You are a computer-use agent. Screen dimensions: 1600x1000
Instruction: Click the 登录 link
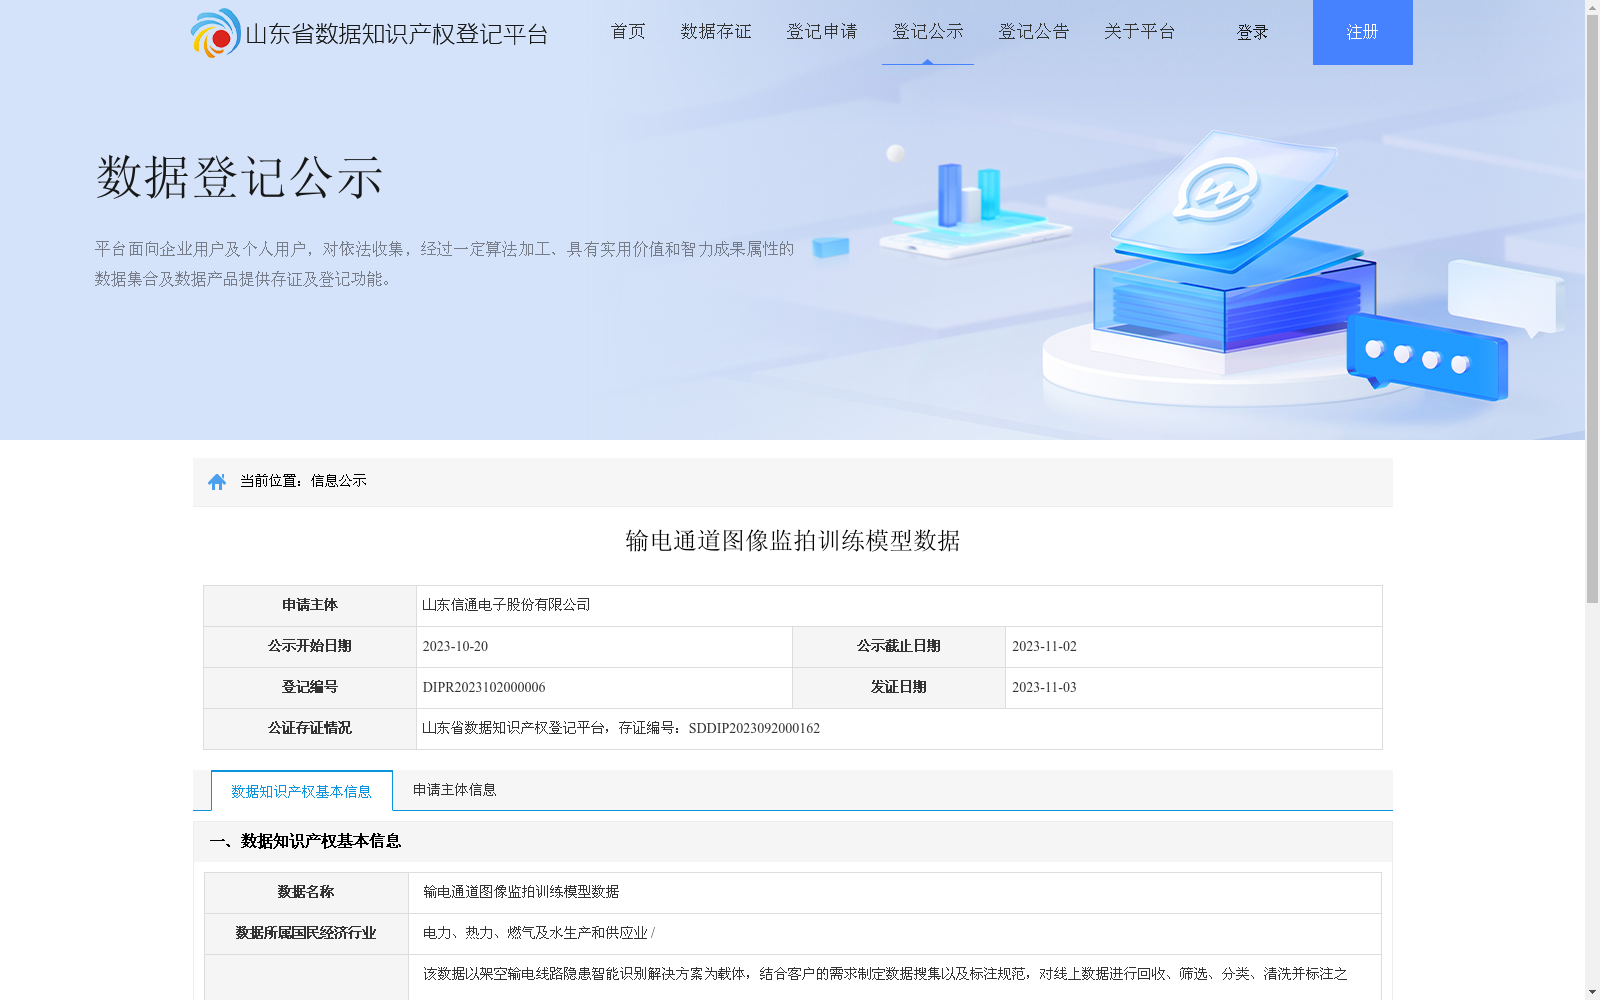click(1252, 33)
